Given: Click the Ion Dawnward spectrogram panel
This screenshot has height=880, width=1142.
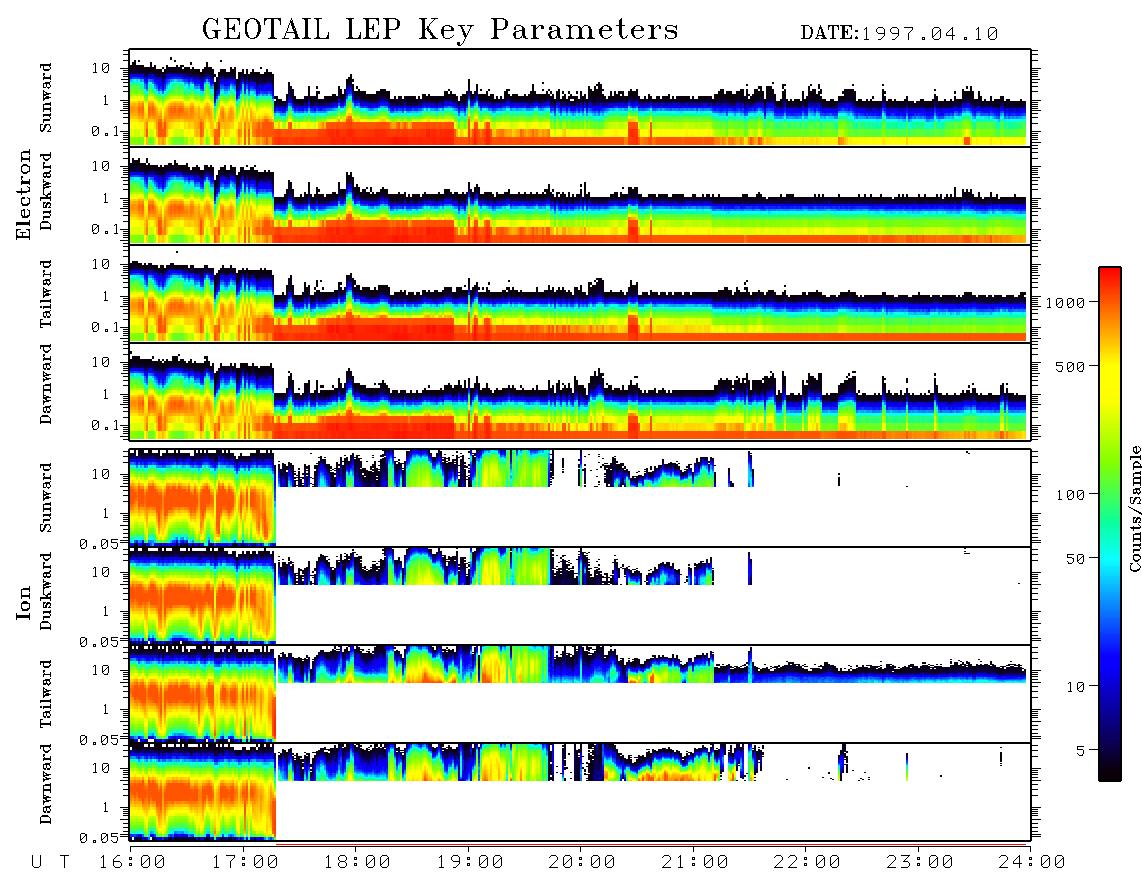Looking at the screenshot, I should click(x=580, y=791).
